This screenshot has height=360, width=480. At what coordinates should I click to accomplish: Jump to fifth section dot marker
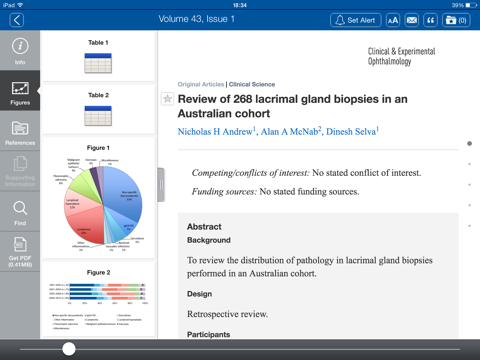coord(469,226)
